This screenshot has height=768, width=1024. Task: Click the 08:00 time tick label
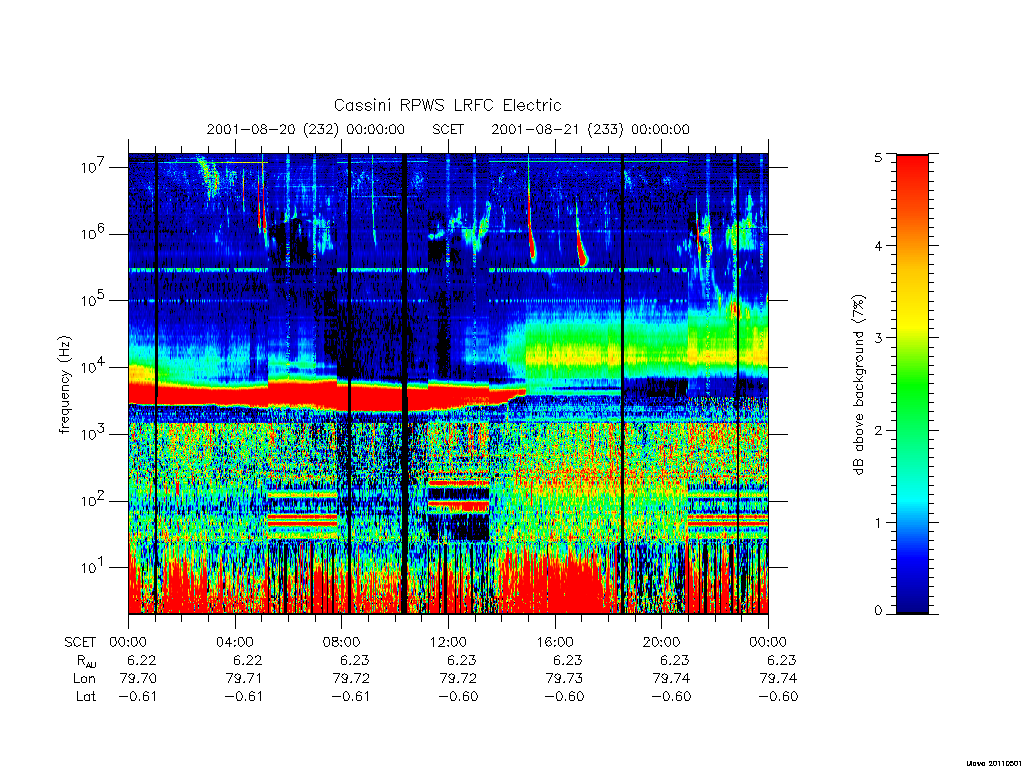tap(341, 643)
